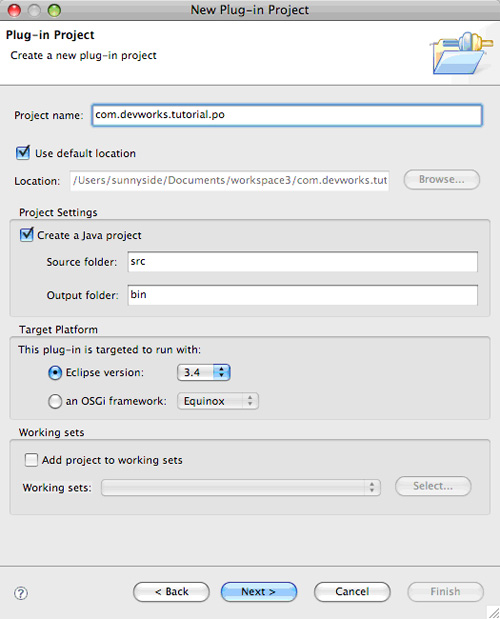This screenshot has width=500, height=619.
Task: Click the 'Plug-in Project' heading
Action: tap(50, 35)
